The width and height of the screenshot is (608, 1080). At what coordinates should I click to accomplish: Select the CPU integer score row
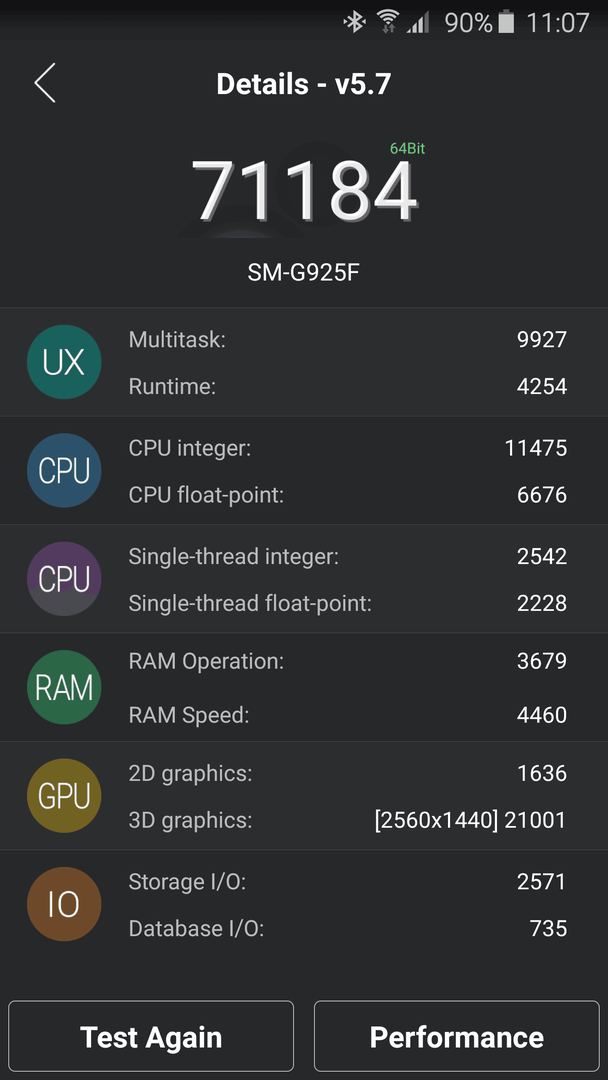point(348,448)
